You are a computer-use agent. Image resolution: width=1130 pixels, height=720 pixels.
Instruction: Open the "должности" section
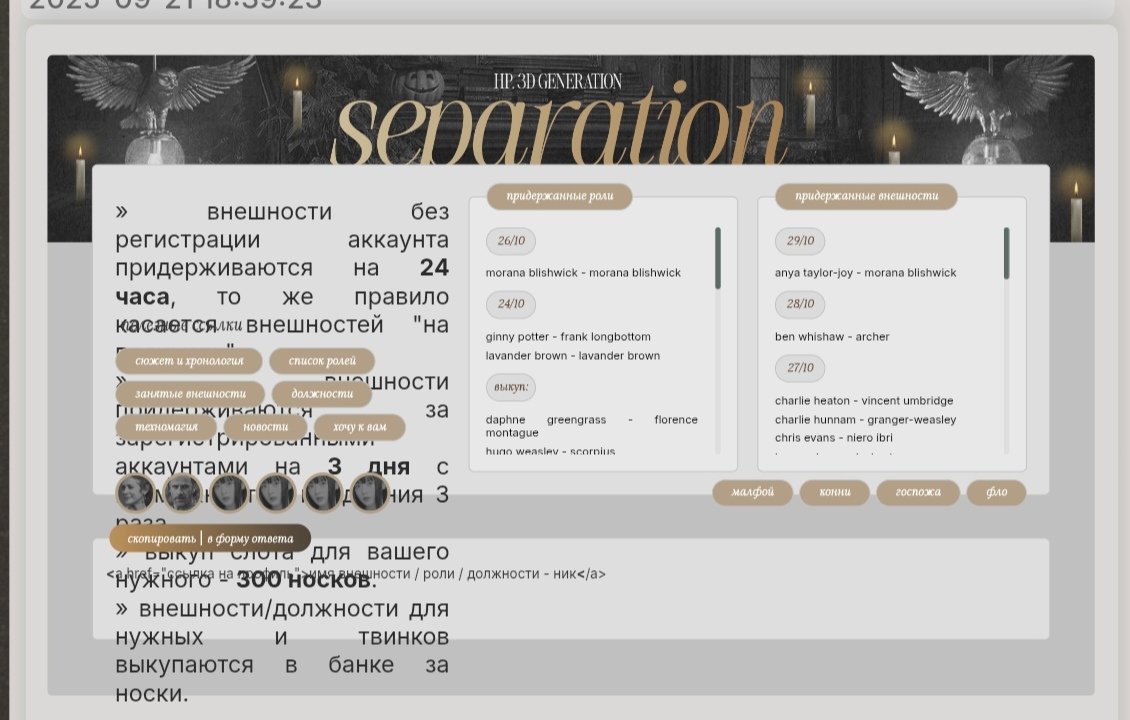(322, 394)
